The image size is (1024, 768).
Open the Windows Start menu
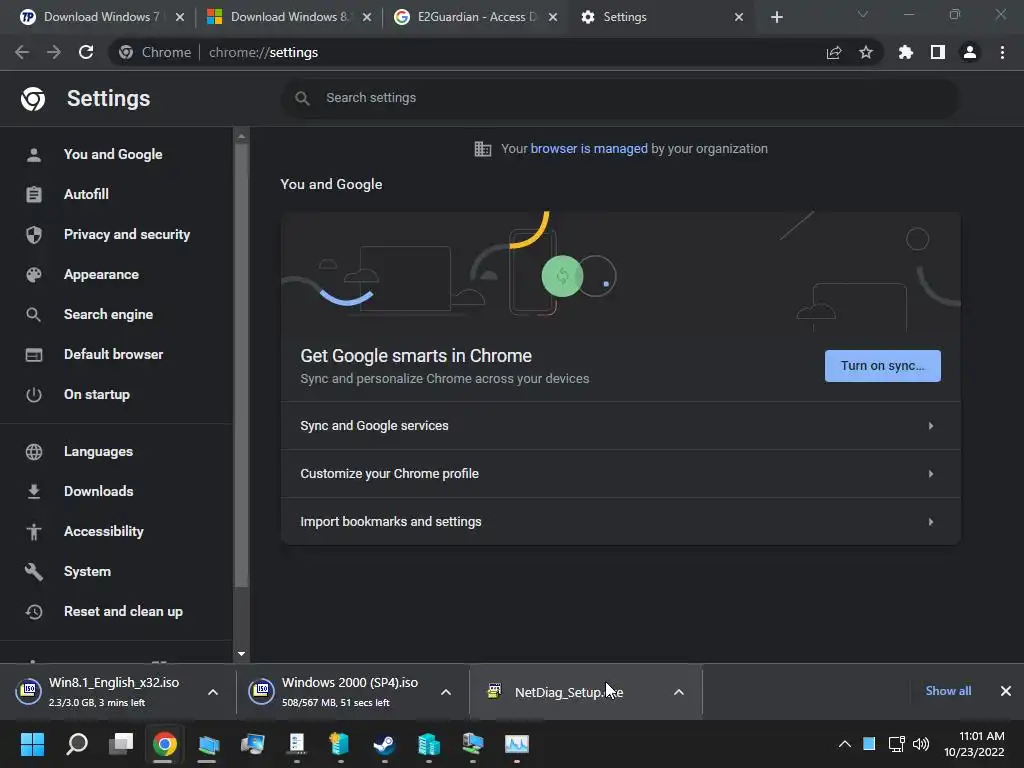[x=32, y=744]
